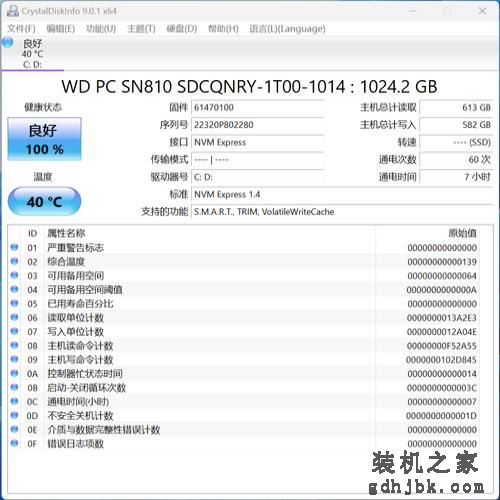The height and width of the screenshot is (500, 500).
Task: Open the 功能(U) menu
Action: pyautogui.click(x=101, y=29)
